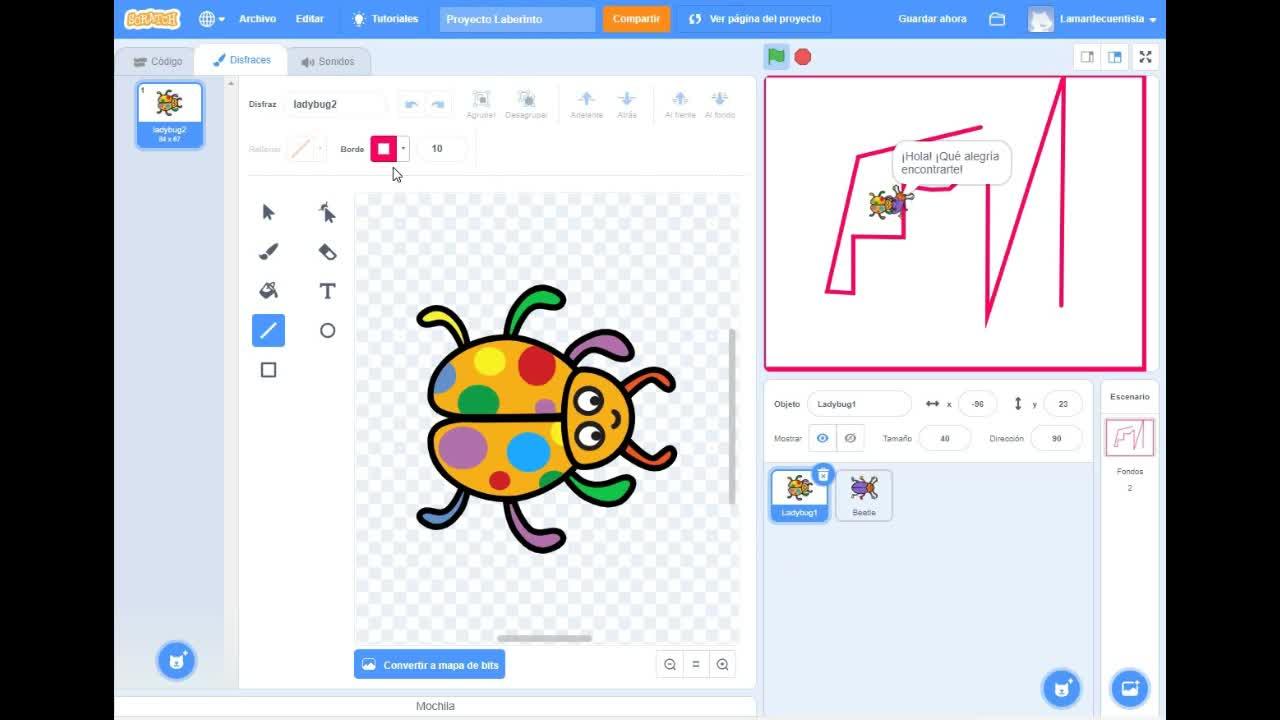
Task: Edit the sprite y position field
Action: point(1063,404)
